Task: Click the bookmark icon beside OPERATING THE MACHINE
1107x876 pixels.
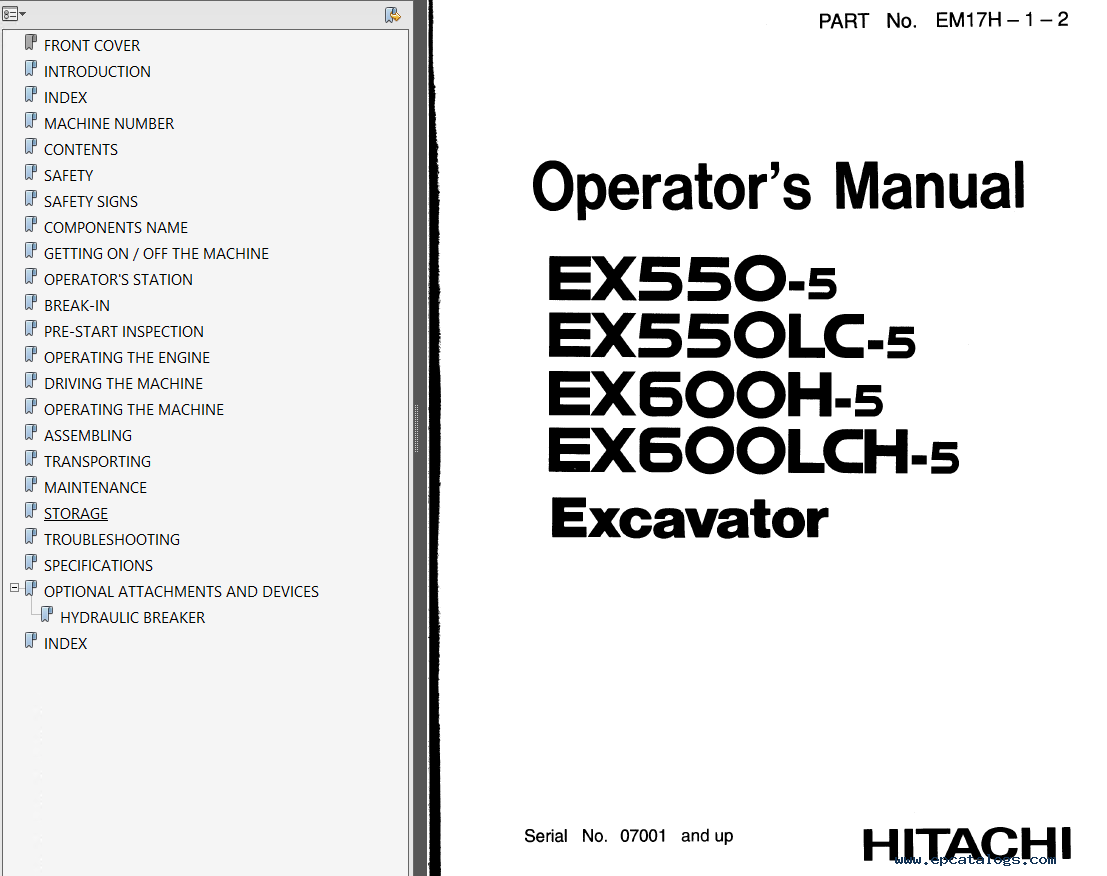Action: 30,407
